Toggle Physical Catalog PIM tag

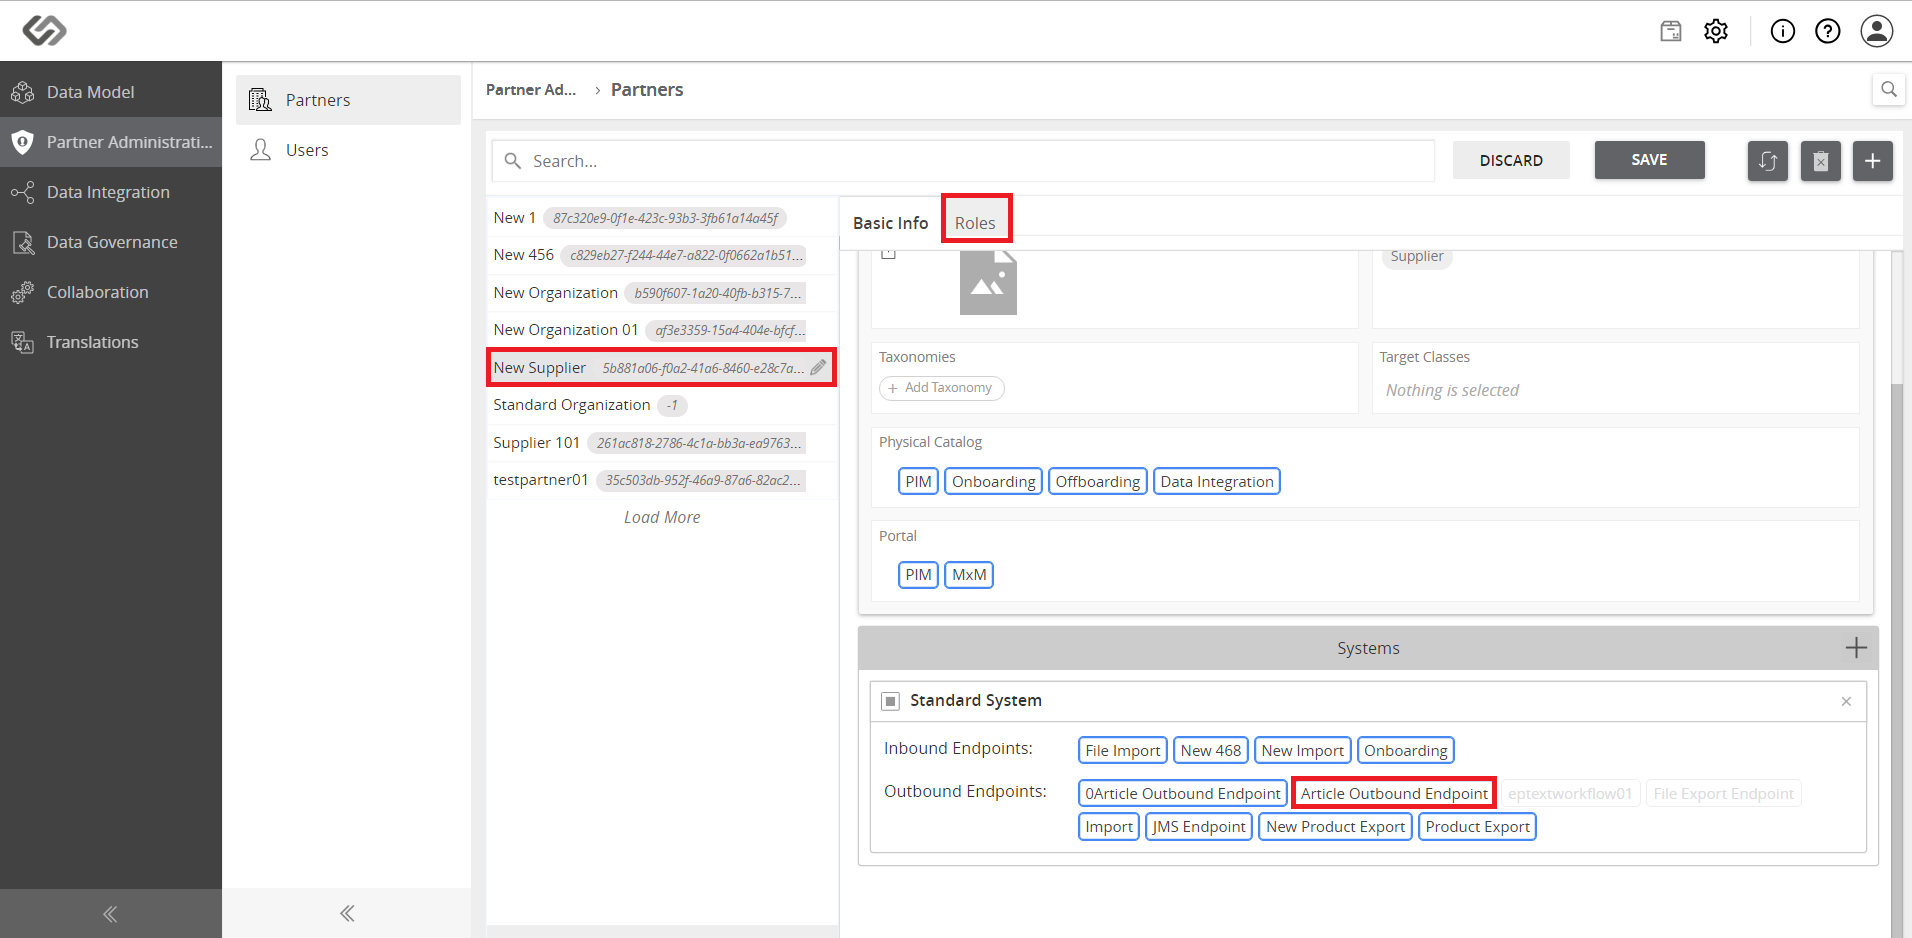click(918, 481)
